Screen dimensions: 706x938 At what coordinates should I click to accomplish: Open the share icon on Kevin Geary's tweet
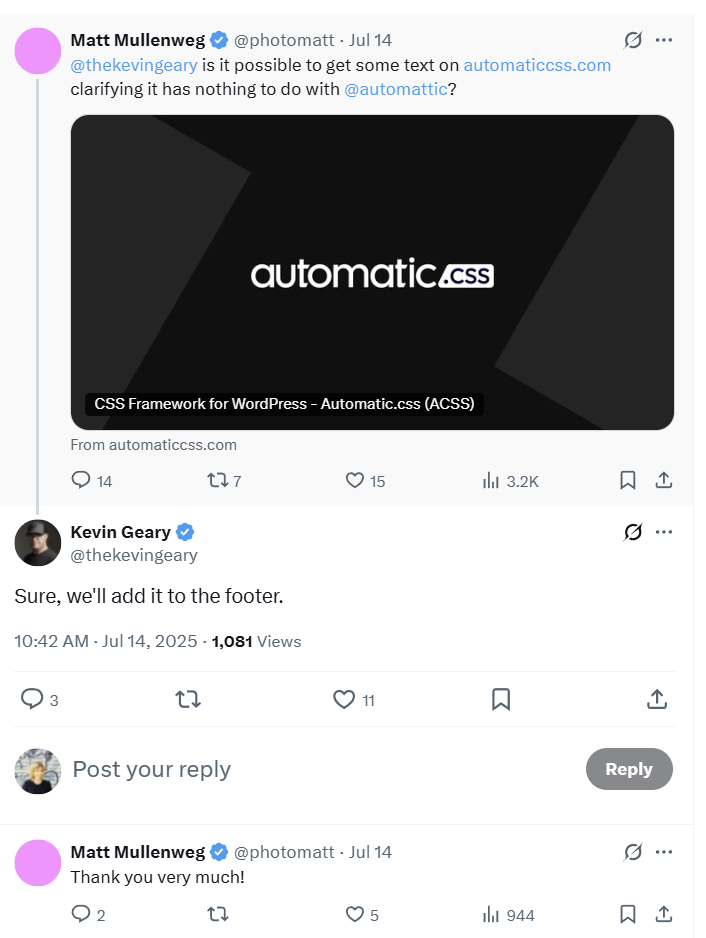pos(656,699)
